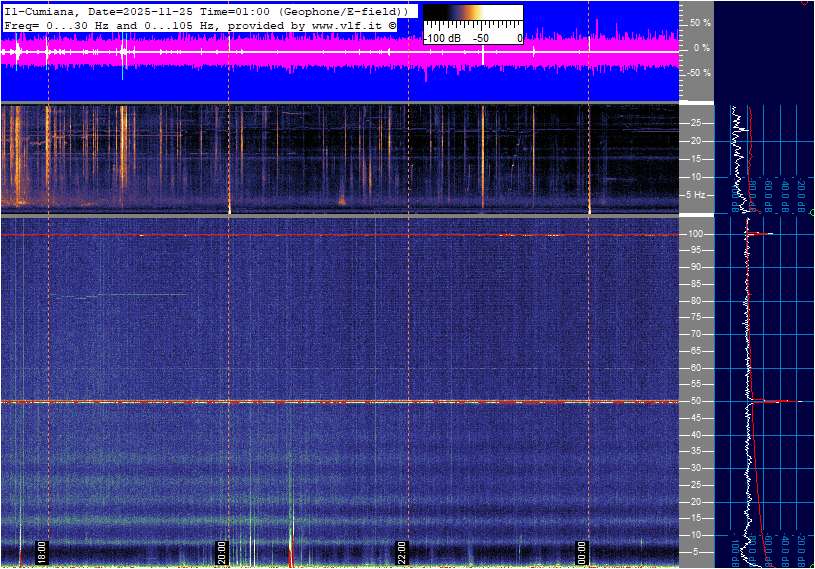
Task: Click the -50 % amplitude scale label
Action: (698, 73)
